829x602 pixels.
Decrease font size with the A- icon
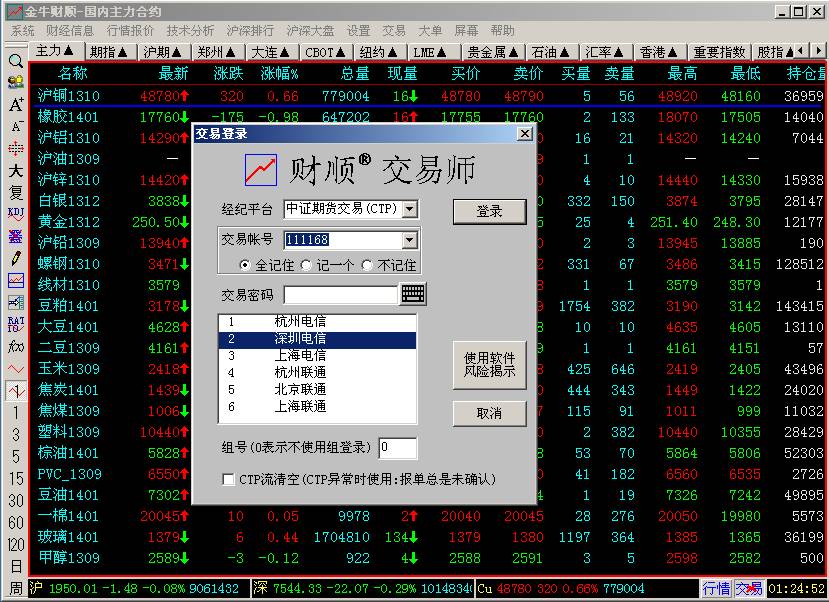[x=16, y=126]
